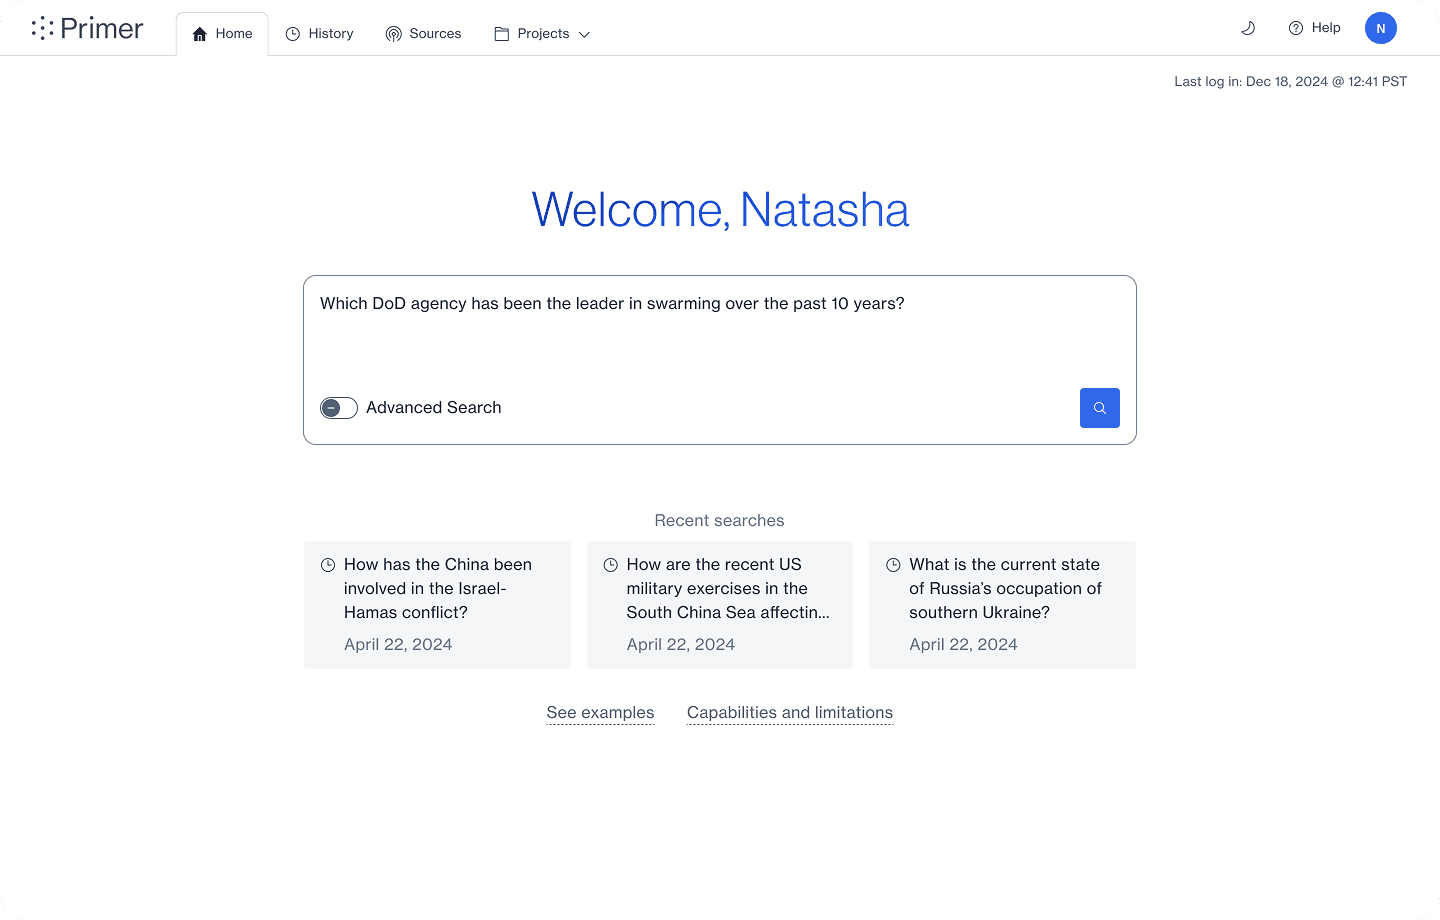
Task: Open the History tab
Action: pyautogui.click(x=320, y=34)
